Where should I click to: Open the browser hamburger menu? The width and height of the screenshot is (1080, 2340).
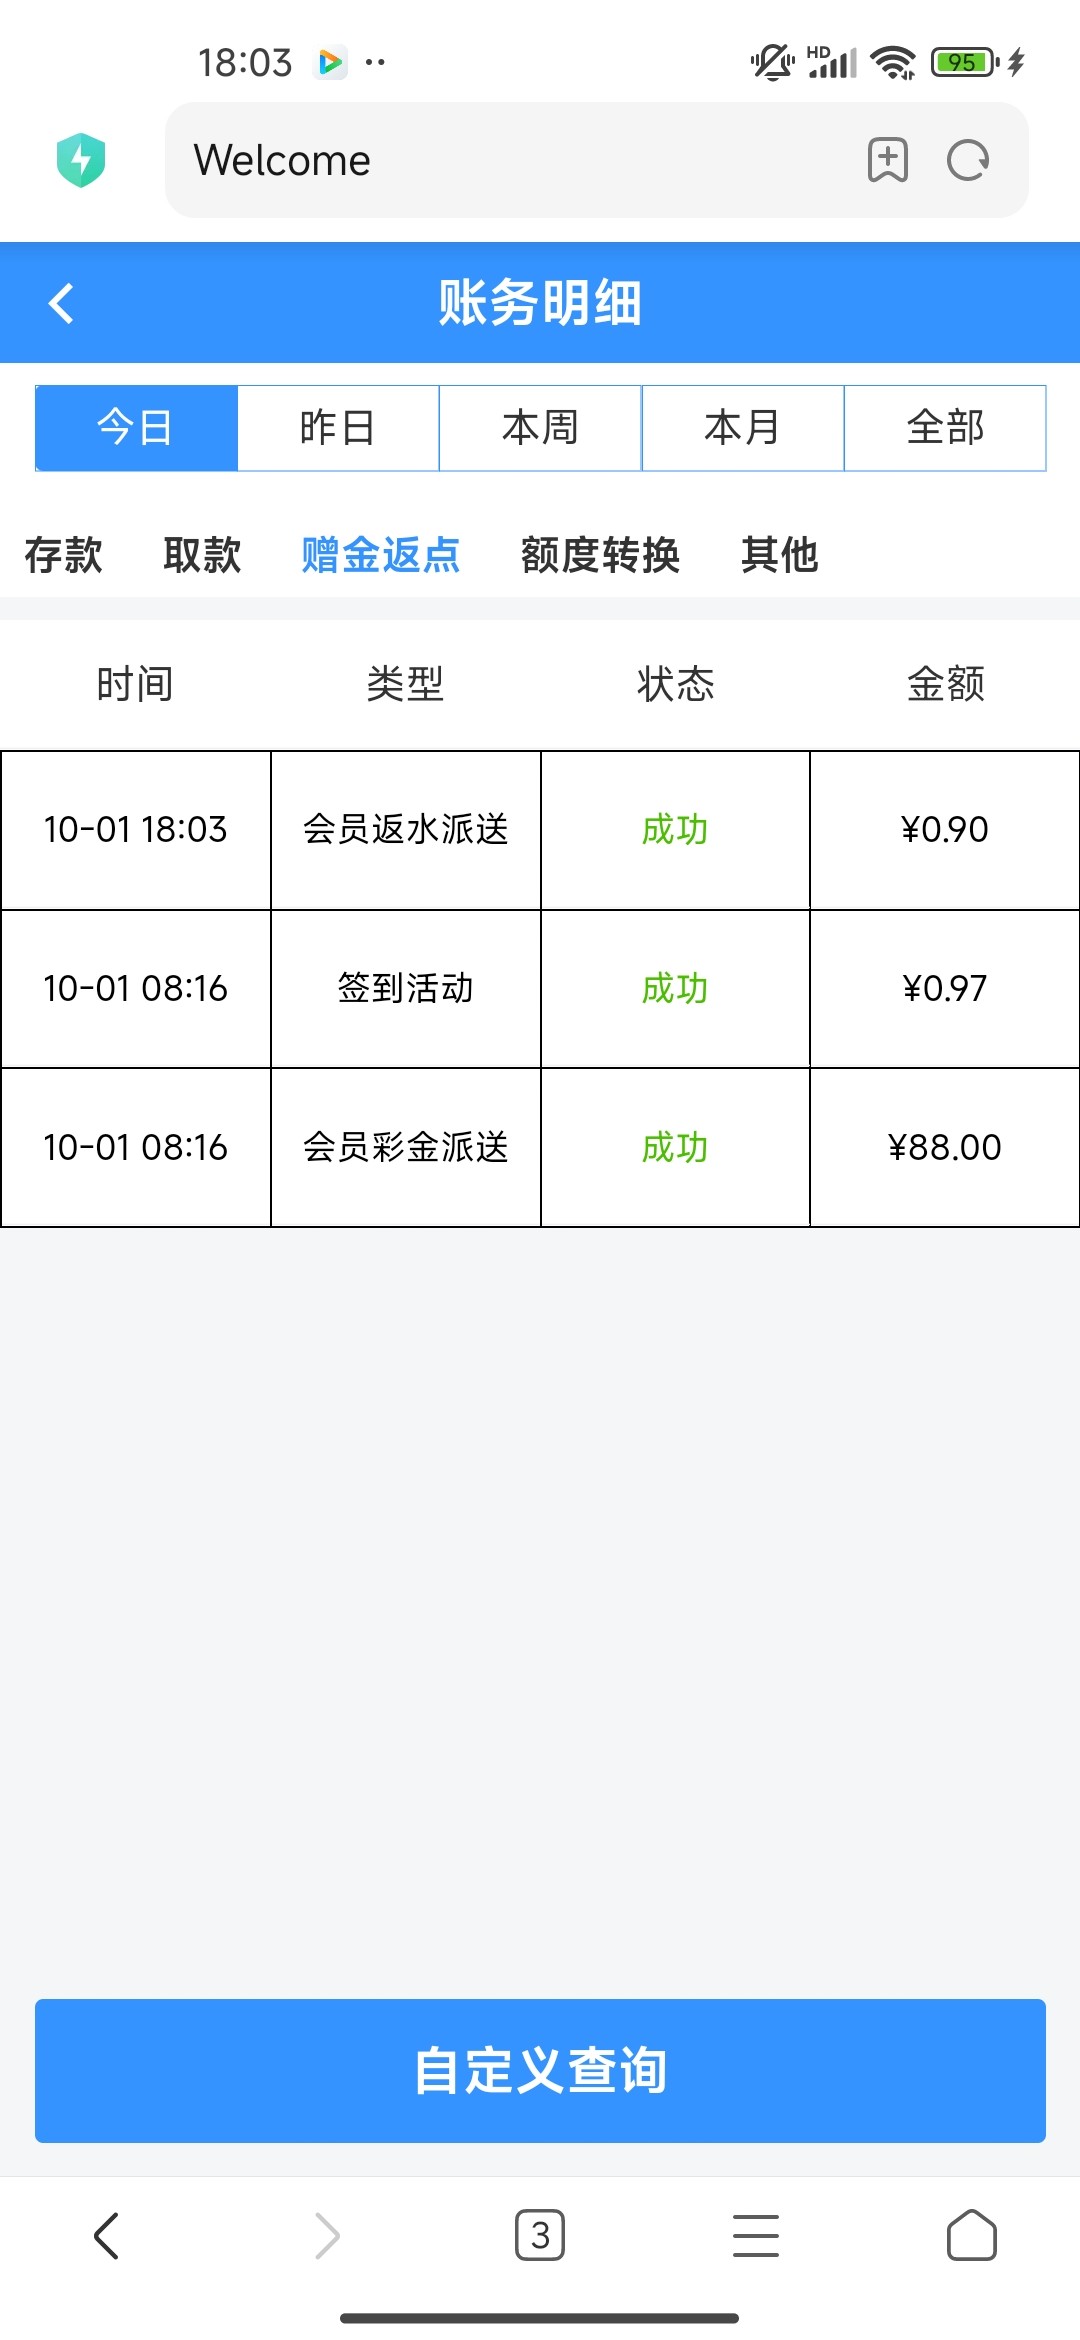[x=755, y=2235]
